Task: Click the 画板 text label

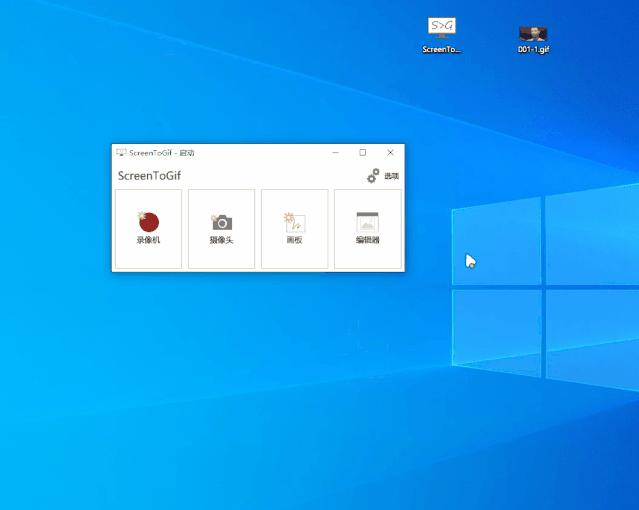Action: (x=294, y=241)
